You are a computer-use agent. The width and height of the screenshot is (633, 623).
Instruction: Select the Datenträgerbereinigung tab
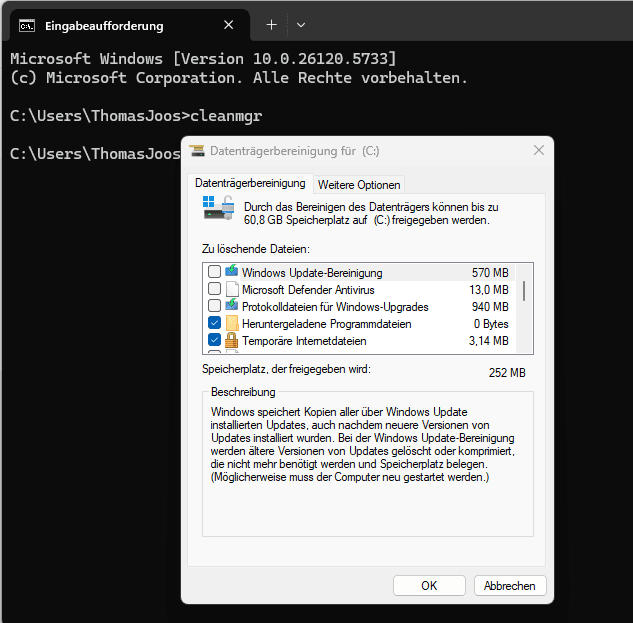click(250, 184)
